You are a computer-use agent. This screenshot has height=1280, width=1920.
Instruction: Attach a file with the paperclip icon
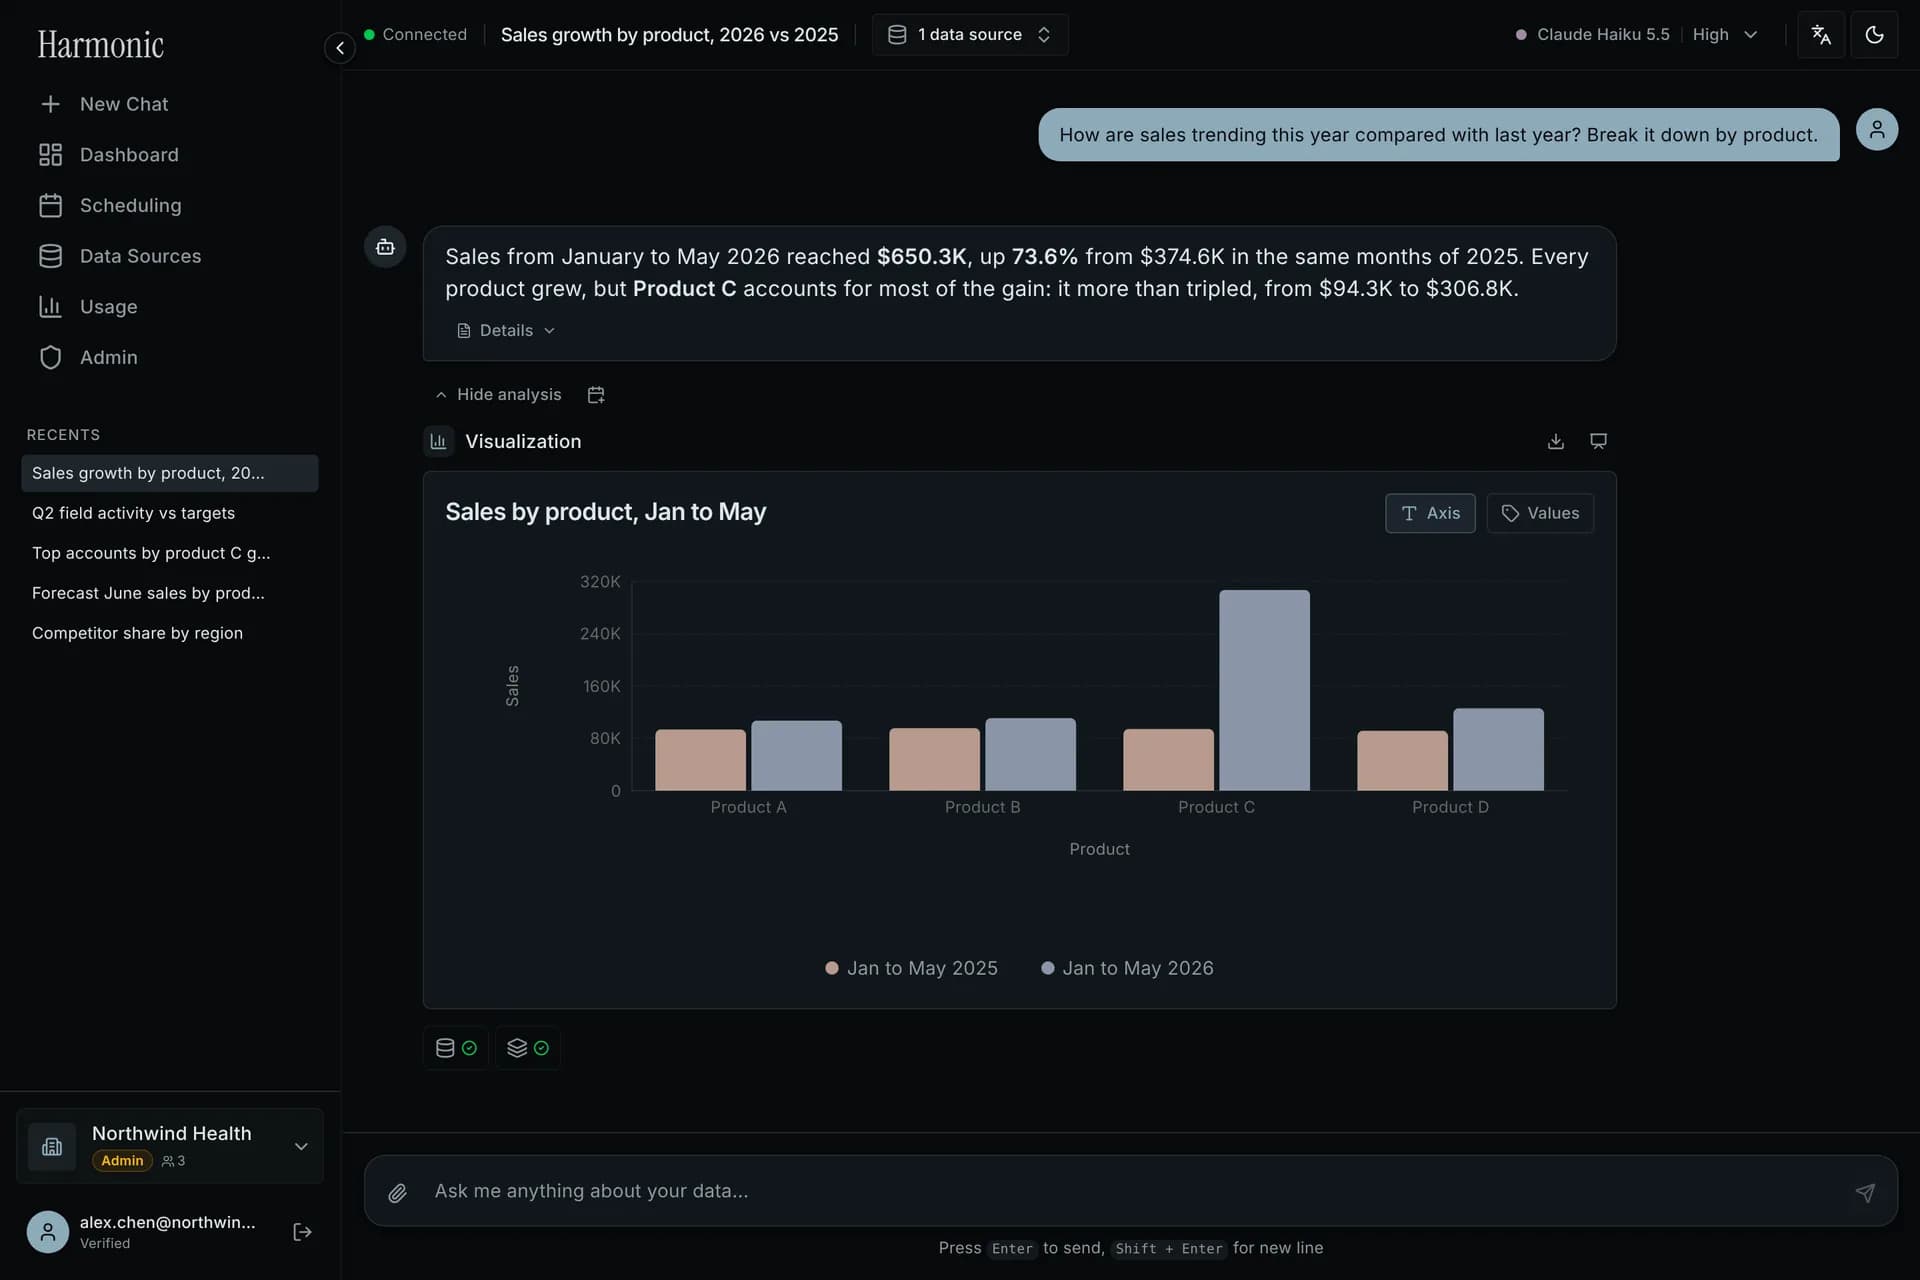click(397, 1192)
